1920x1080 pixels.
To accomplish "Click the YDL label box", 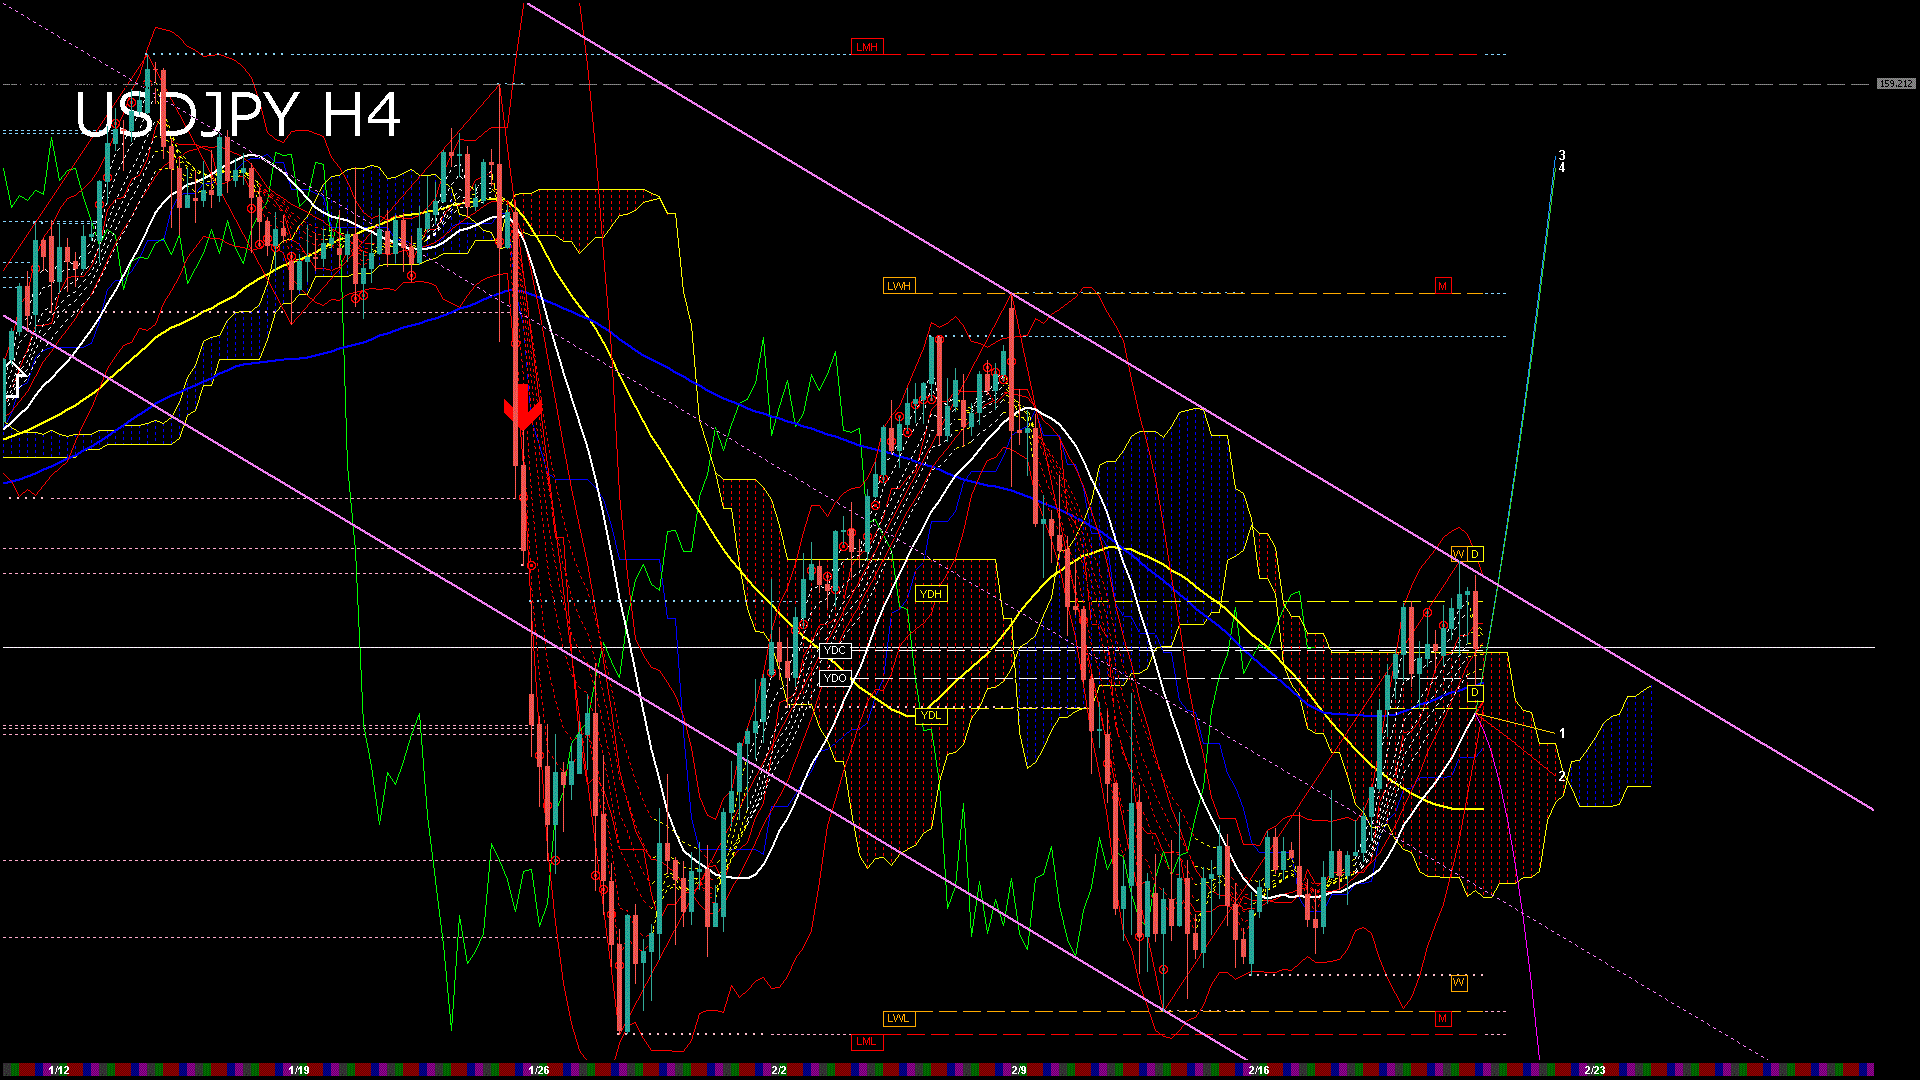I will click(930, 715).
